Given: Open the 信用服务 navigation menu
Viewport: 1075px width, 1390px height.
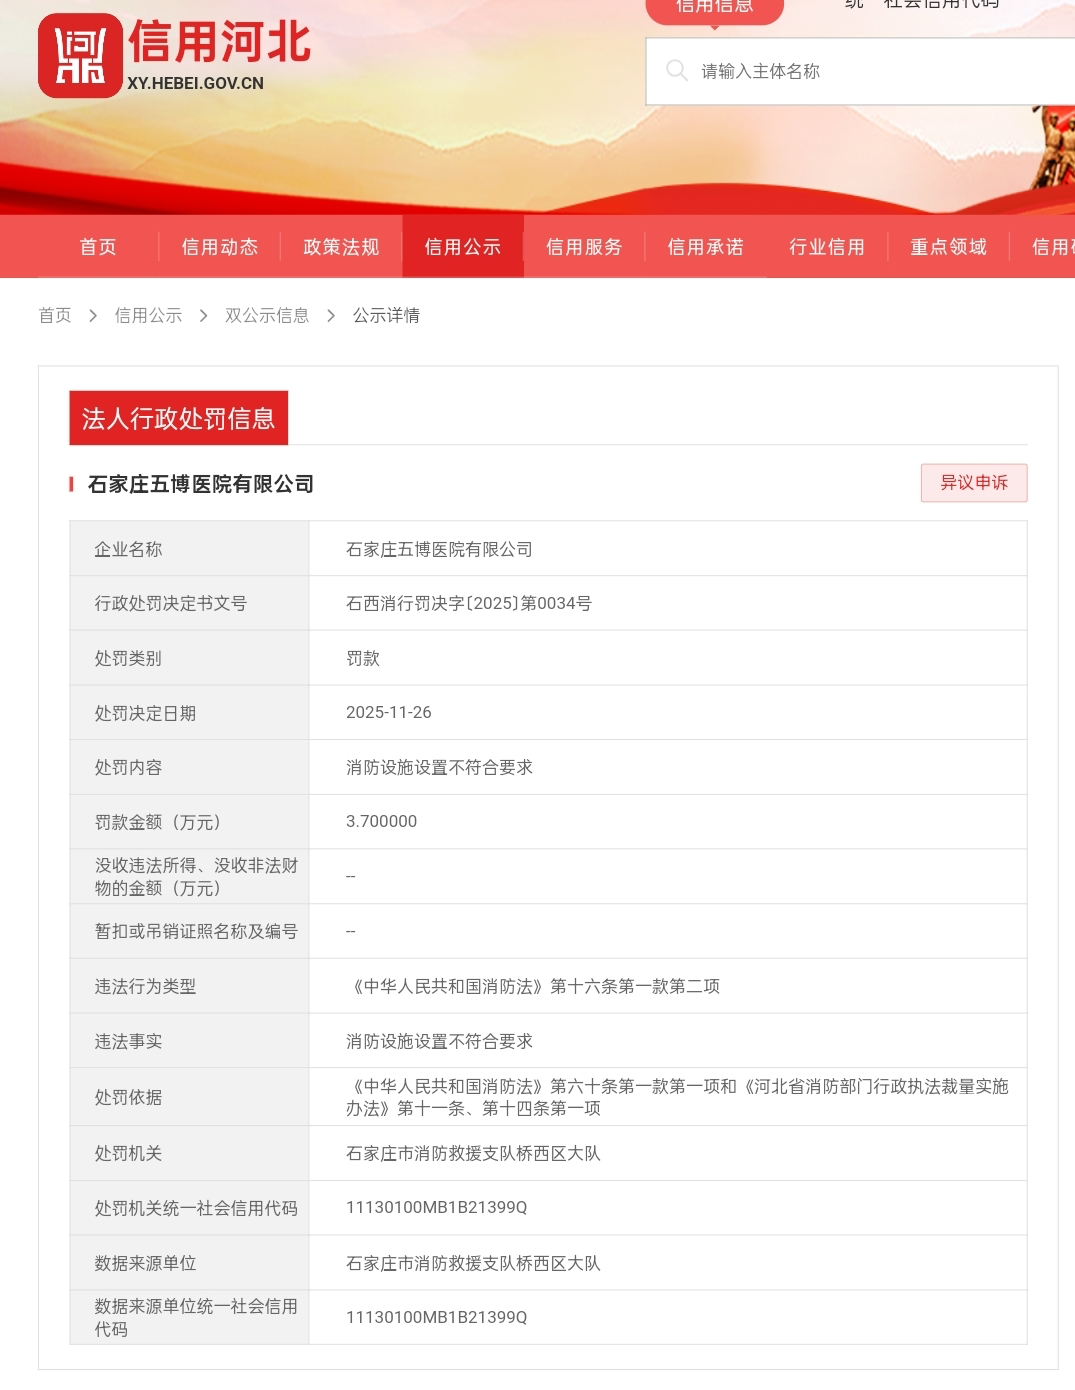Looking at the screenshot, I should [x=584, y=247].
